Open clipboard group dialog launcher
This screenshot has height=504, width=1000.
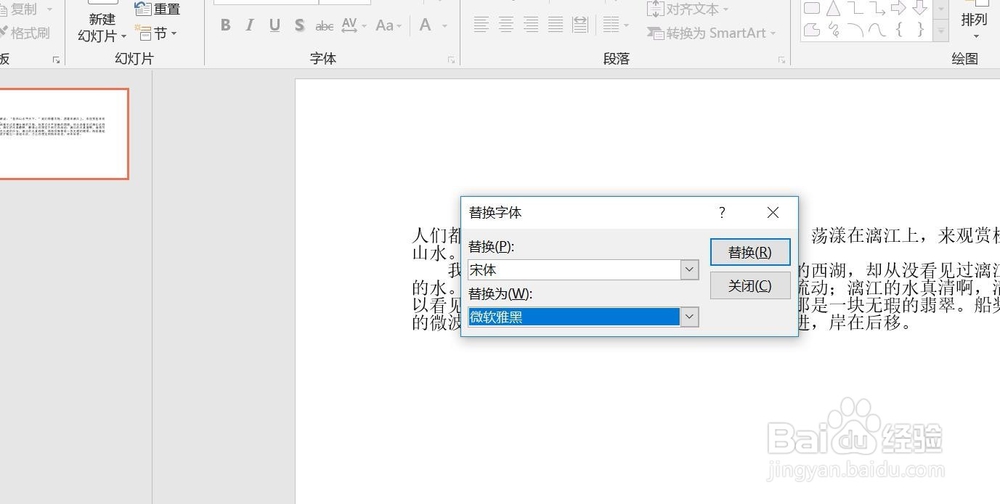(56, 59)
